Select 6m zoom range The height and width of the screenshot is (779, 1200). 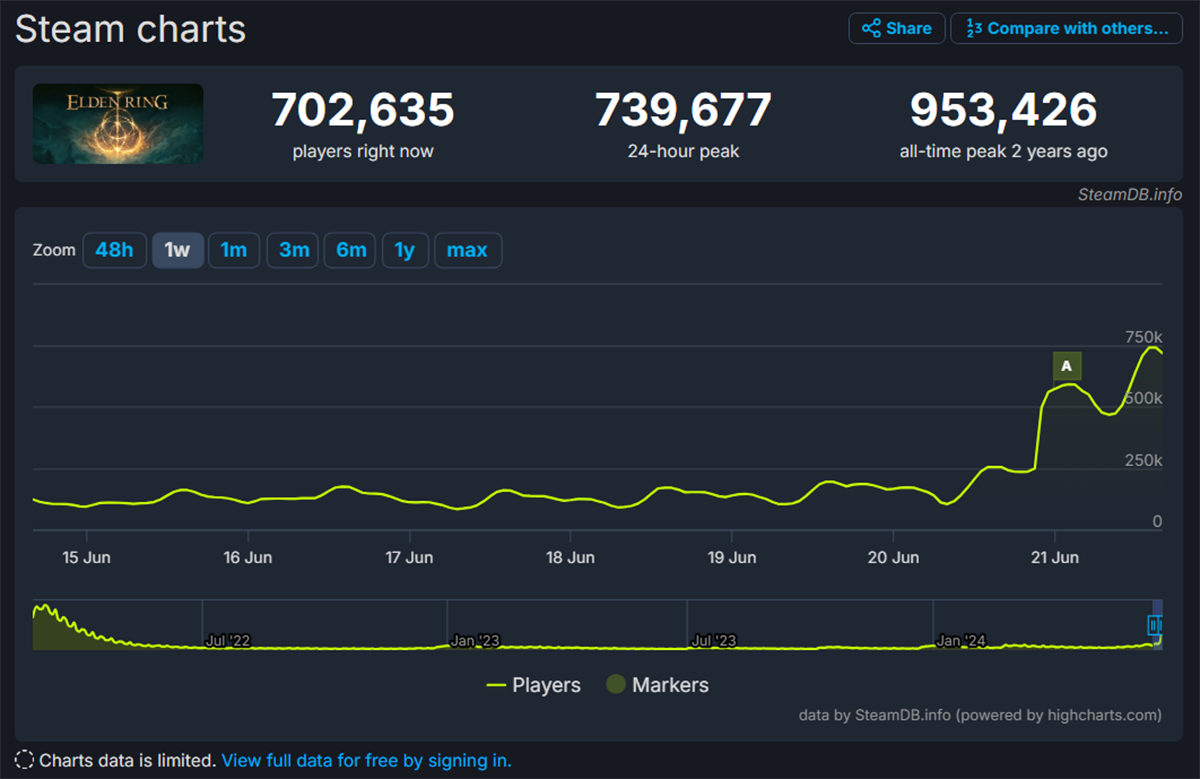click(351, 250)
